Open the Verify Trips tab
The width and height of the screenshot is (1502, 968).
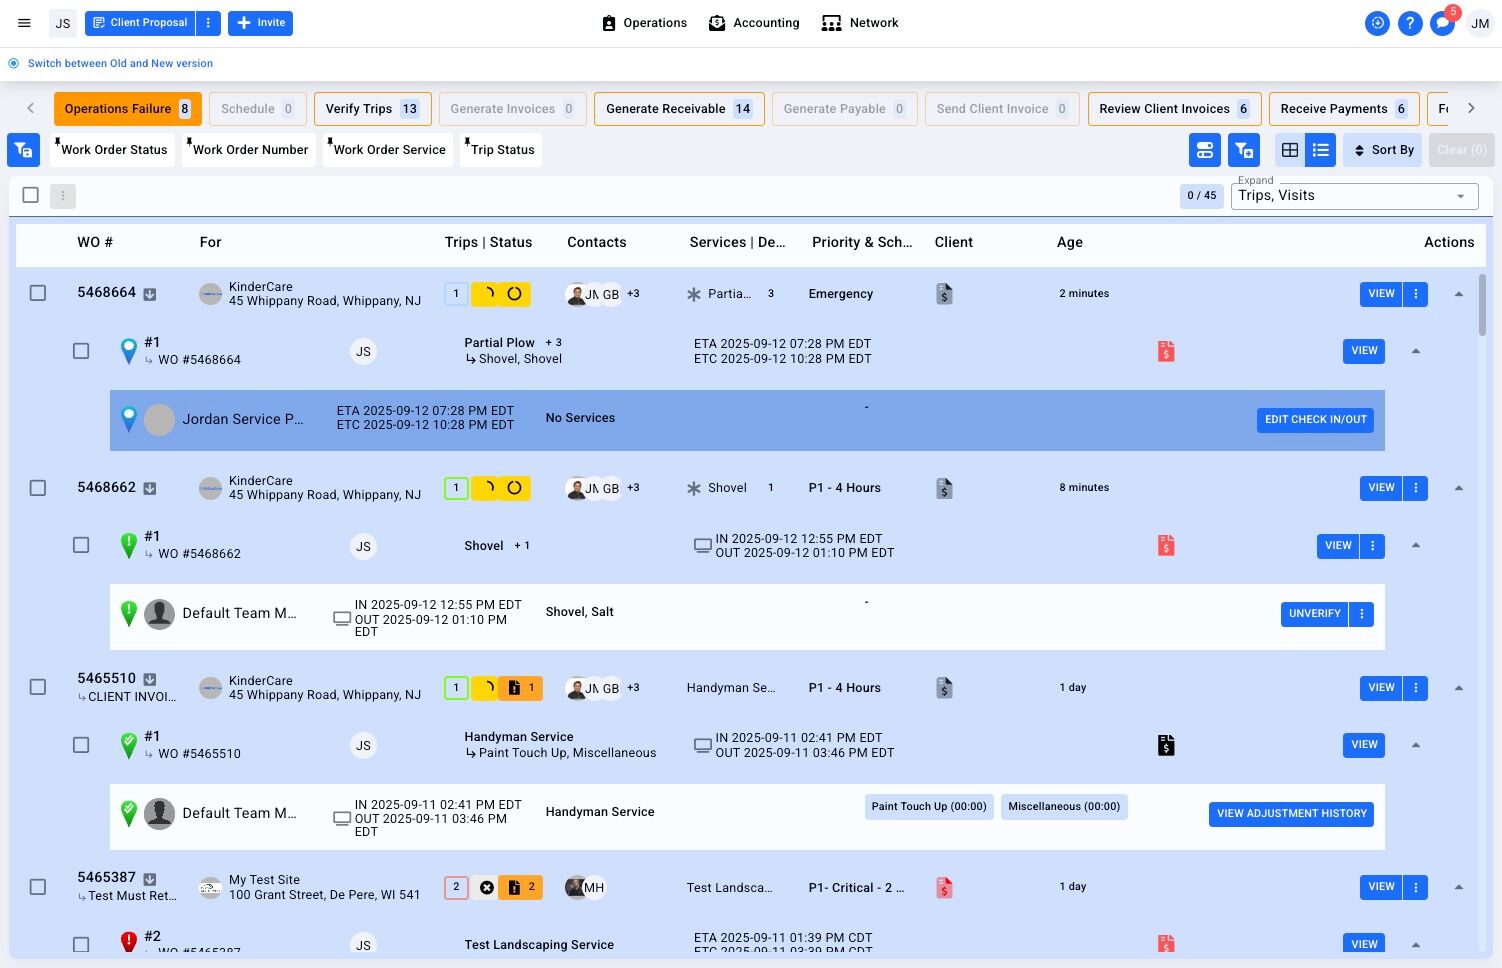372,109
